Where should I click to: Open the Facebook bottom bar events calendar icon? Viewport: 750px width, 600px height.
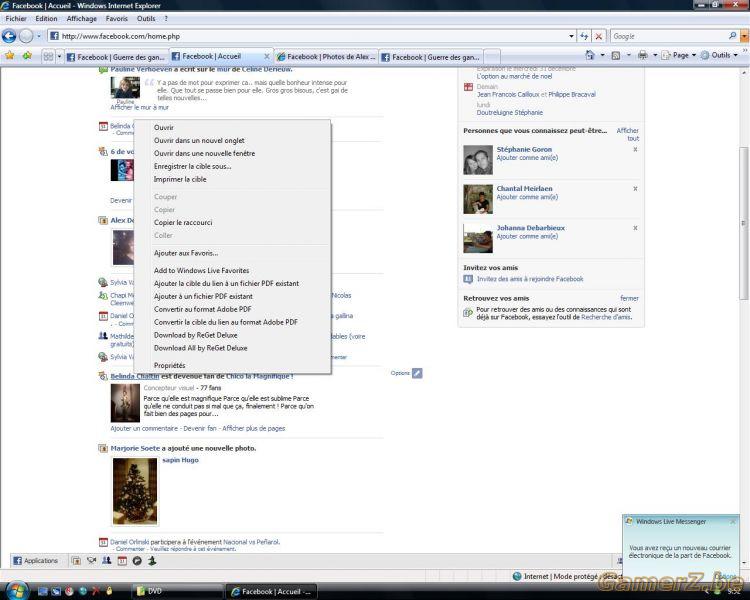[122, 560]
